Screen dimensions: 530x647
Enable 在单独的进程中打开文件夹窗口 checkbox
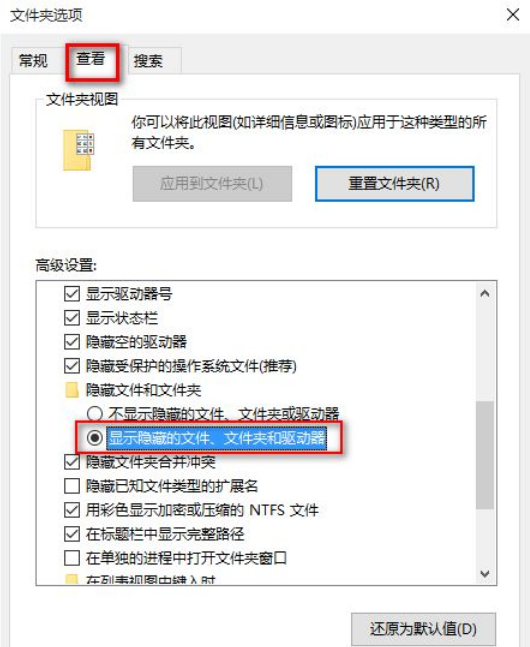point(72,558)
